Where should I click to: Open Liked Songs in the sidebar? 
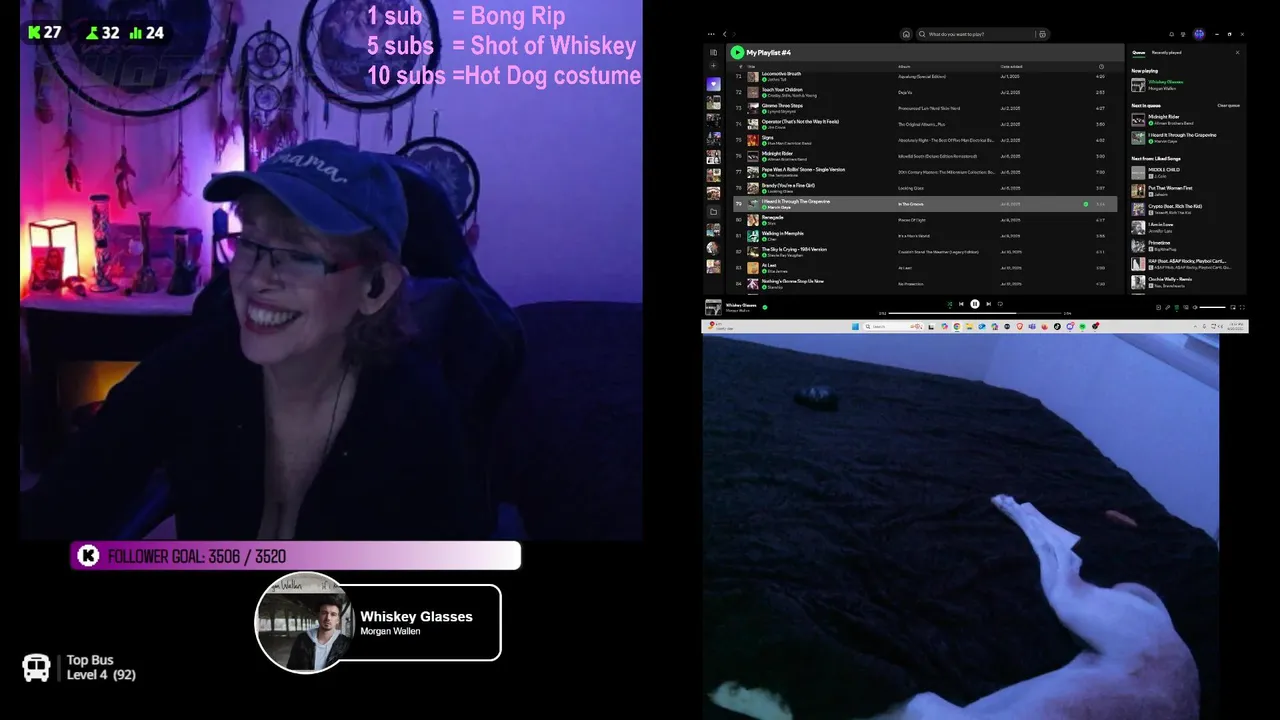[x=713, y=84]
